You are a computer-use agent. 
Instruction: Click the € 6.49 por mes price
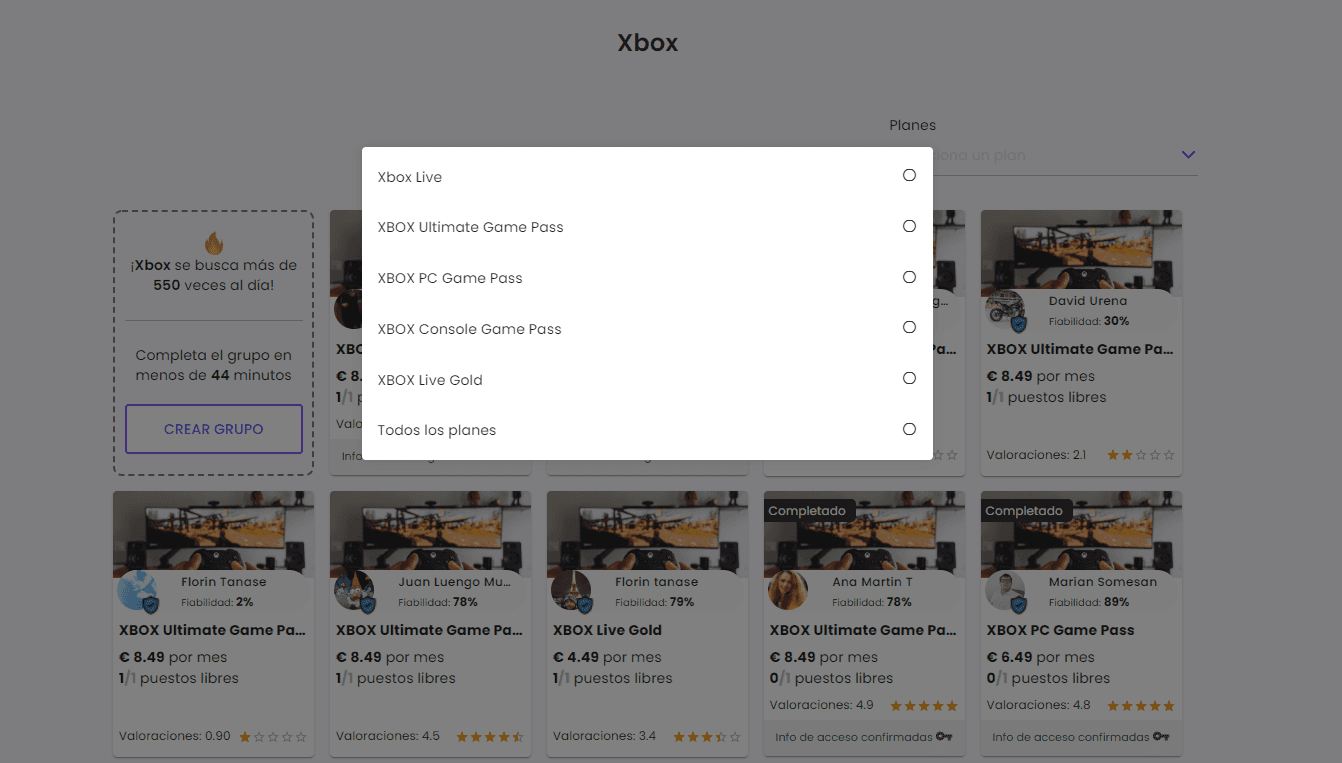coord(1041,657)
